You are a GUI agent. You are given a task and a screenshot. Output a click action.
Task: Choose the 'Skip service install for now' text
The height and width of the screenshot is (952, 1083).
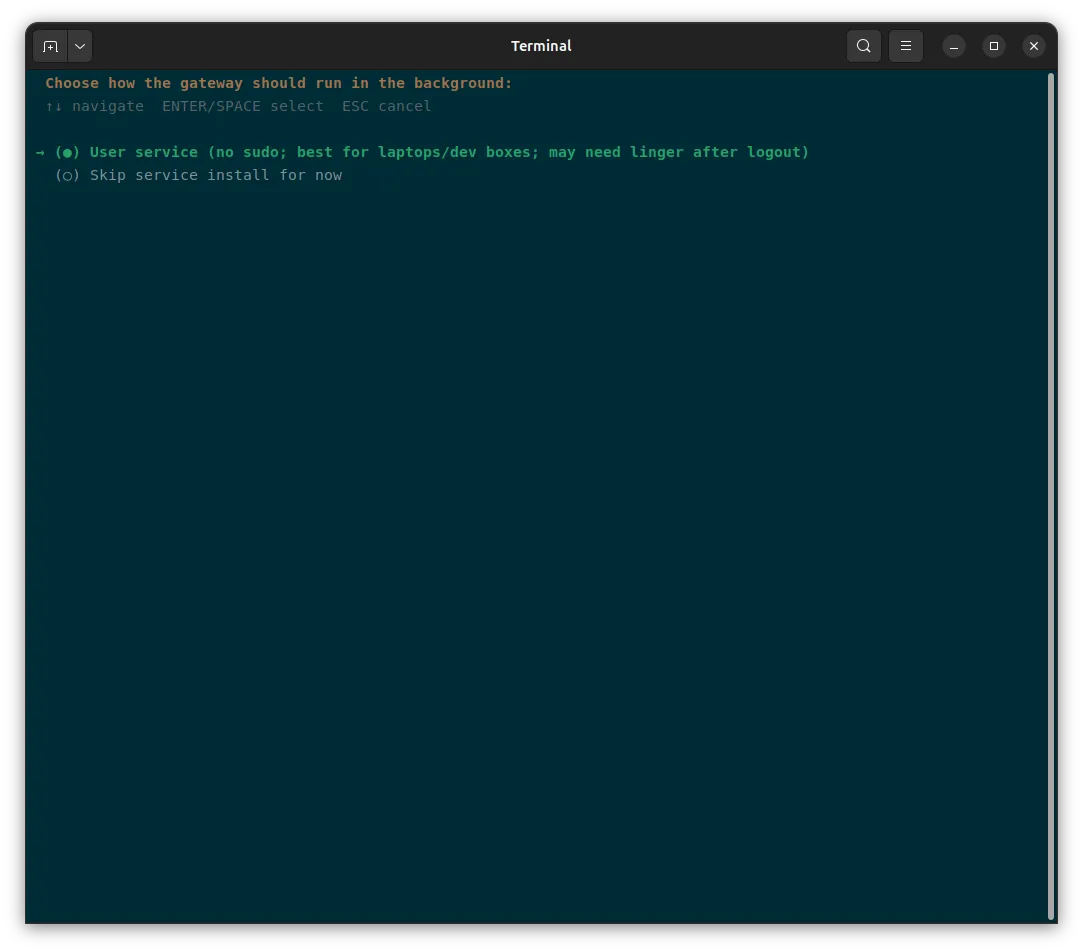[x=216, y=175]
